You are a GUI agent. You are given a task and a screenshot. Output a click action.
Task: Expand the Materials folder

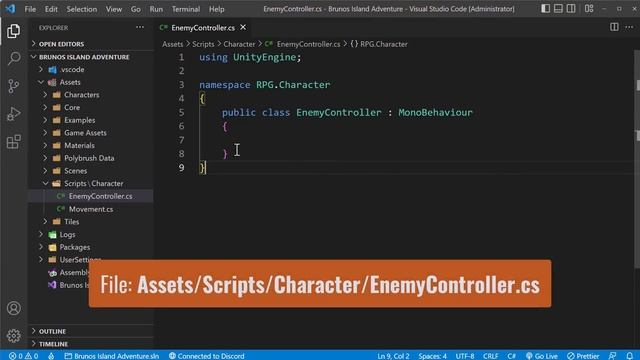tap(91, 145)
